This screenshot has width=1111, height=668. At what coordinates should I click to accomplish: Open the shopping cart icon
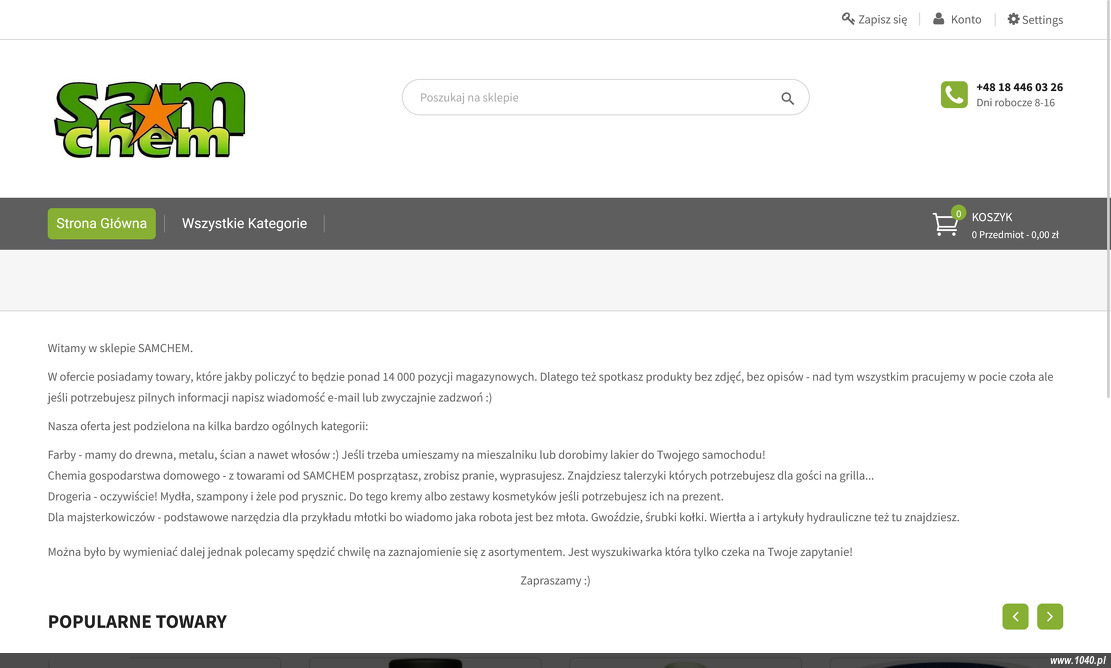tap(945, 224)
